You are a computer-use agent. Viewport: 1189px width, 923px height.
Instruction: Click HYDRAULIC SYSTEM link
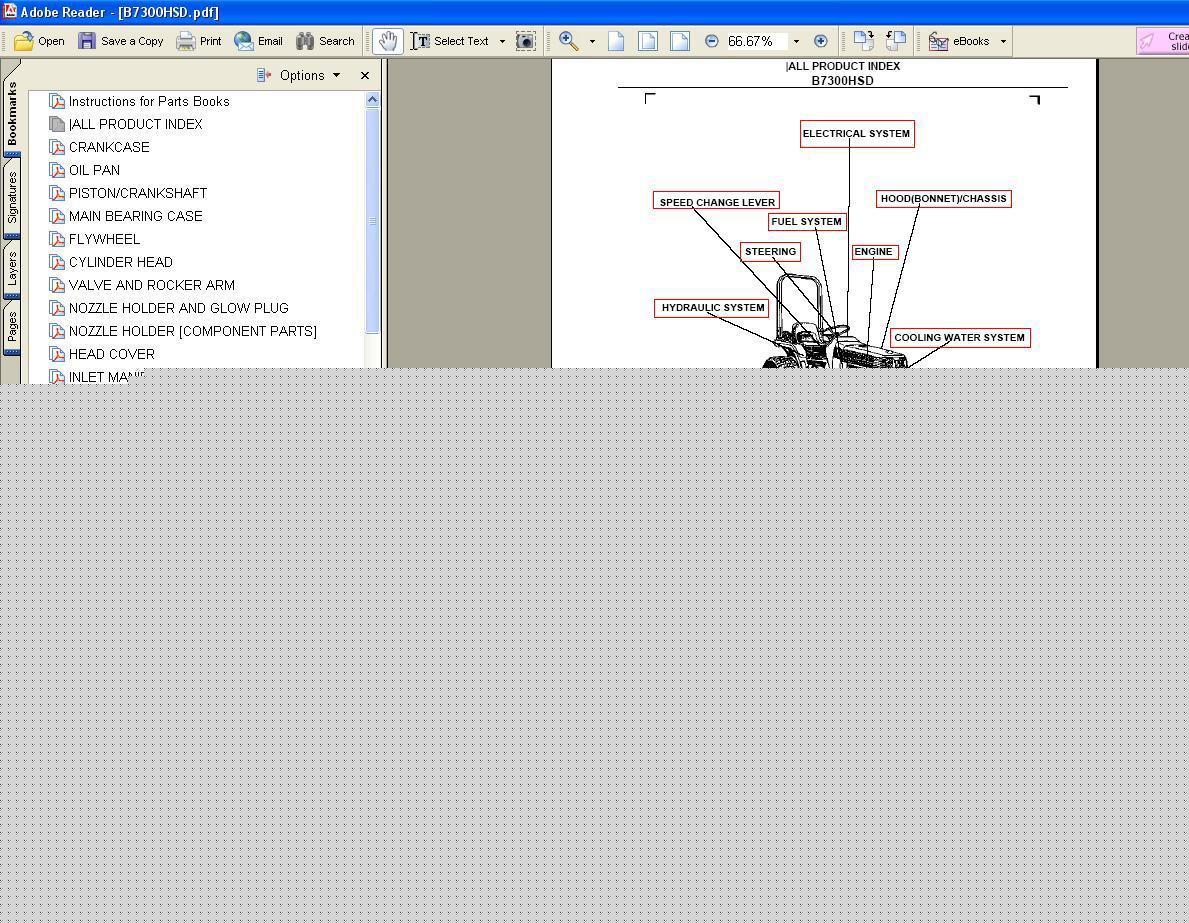(712, 308)
